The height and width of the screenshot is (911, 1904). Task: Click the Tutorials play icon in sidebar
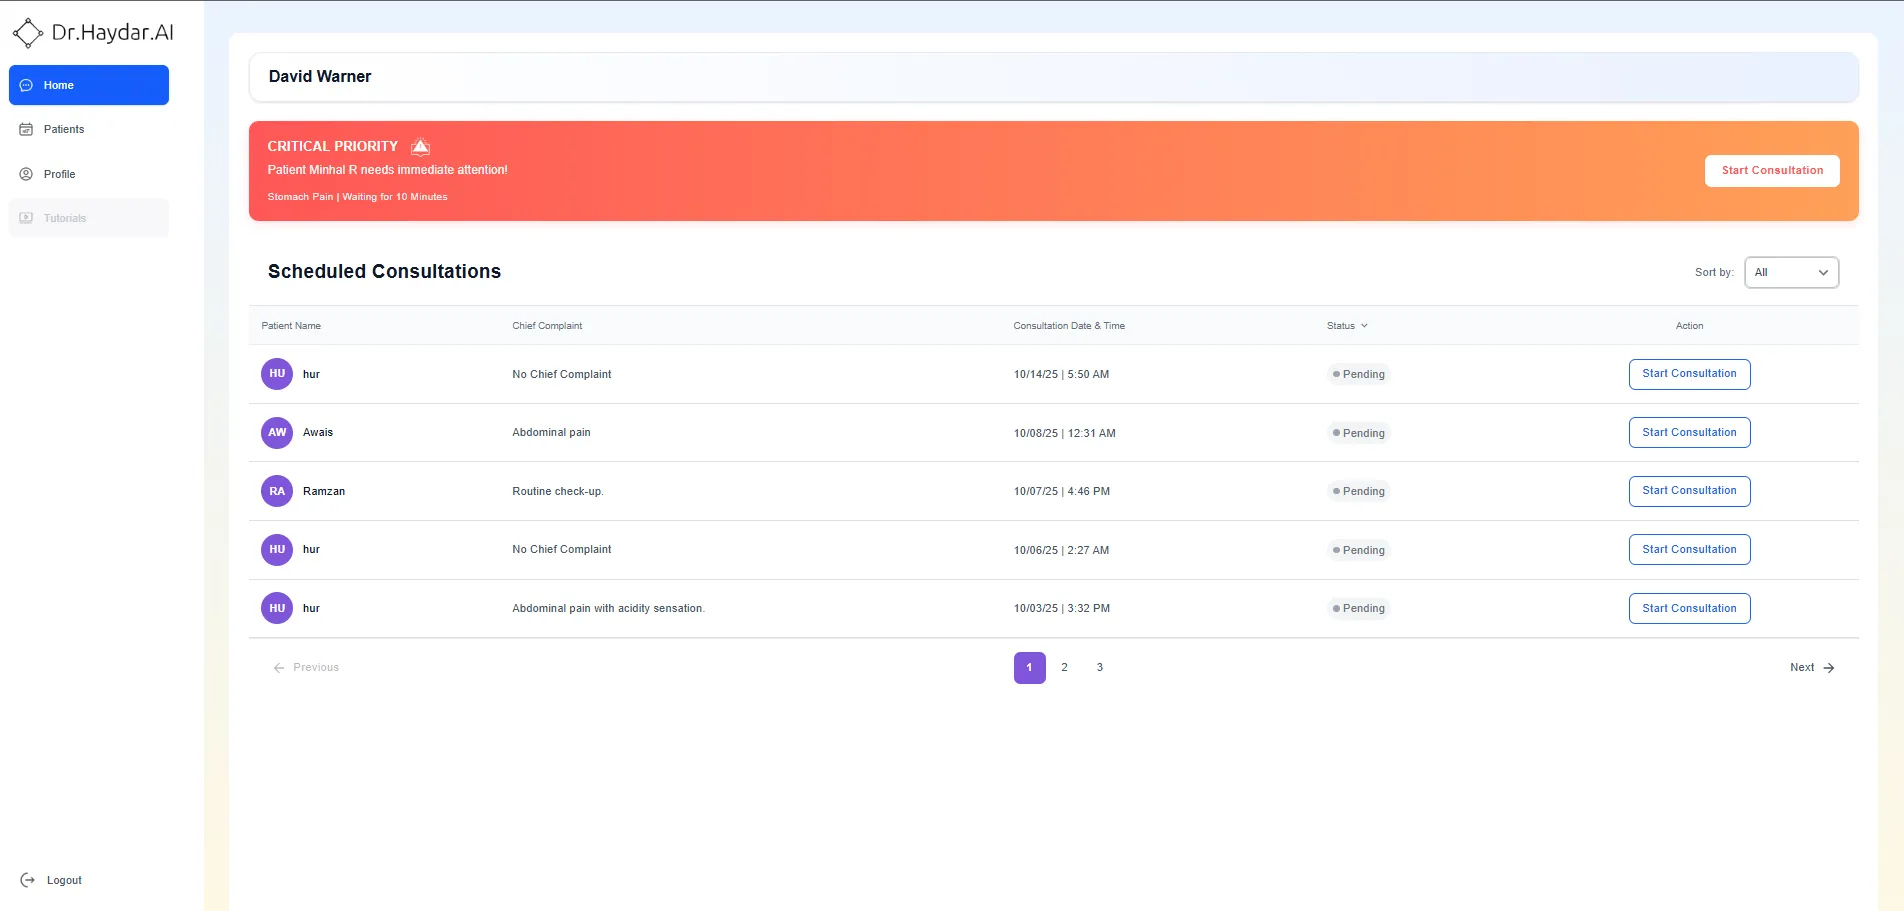pos(26,218)
